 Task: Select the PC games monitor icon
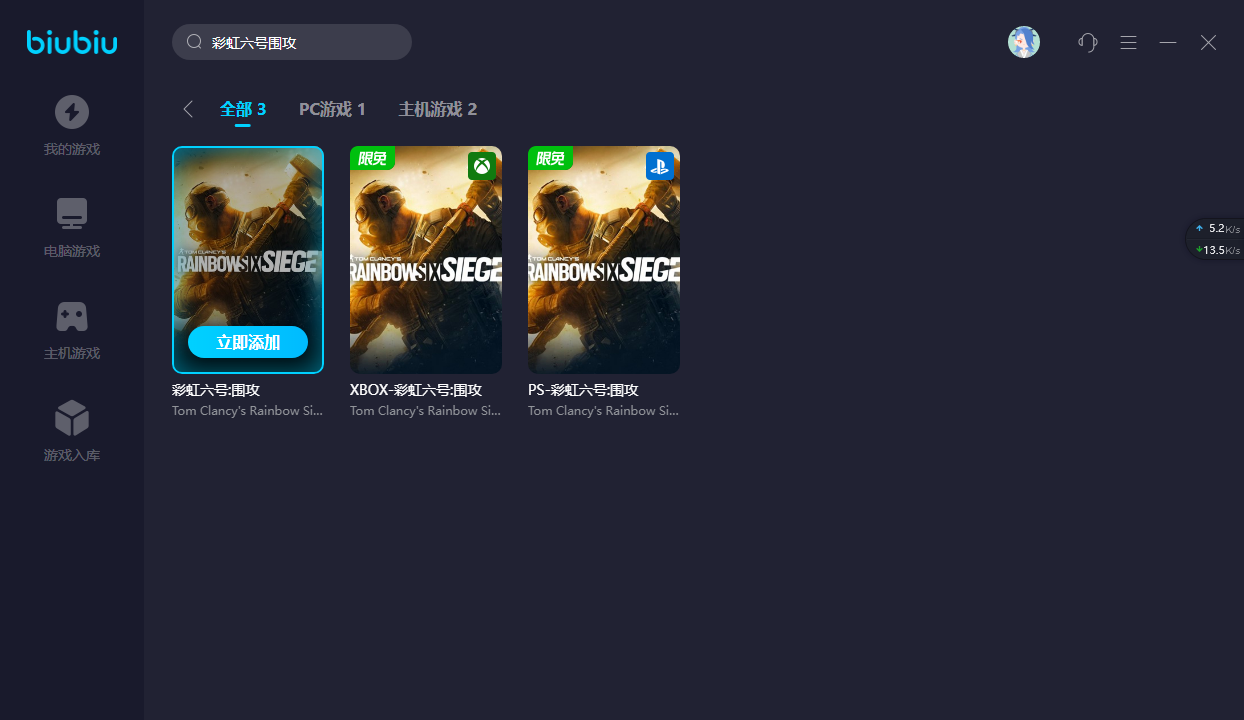click(71, 214)
